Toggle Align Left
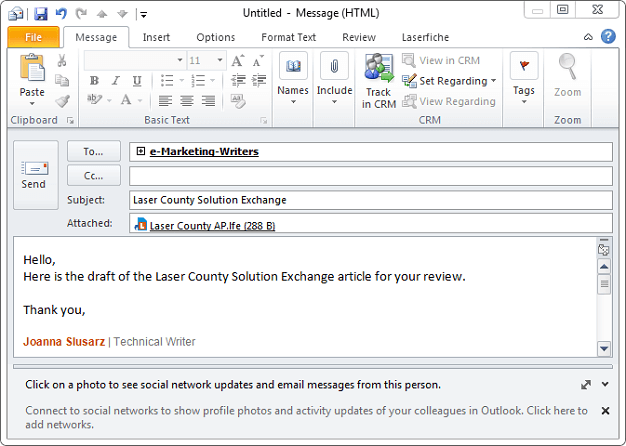Viewport: 626px width, 446px height. click(165, 100)
